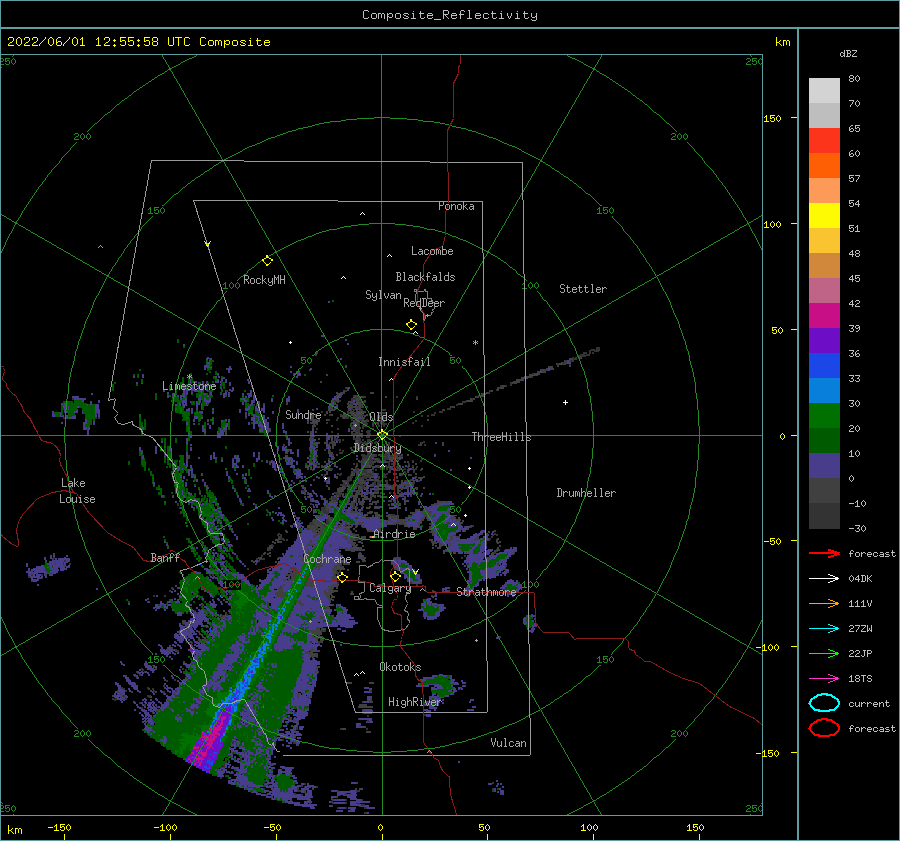This screenshot has width=900, height=841.
Task: Click the cyan current ellipse legend icon
Action: point(824,703)
